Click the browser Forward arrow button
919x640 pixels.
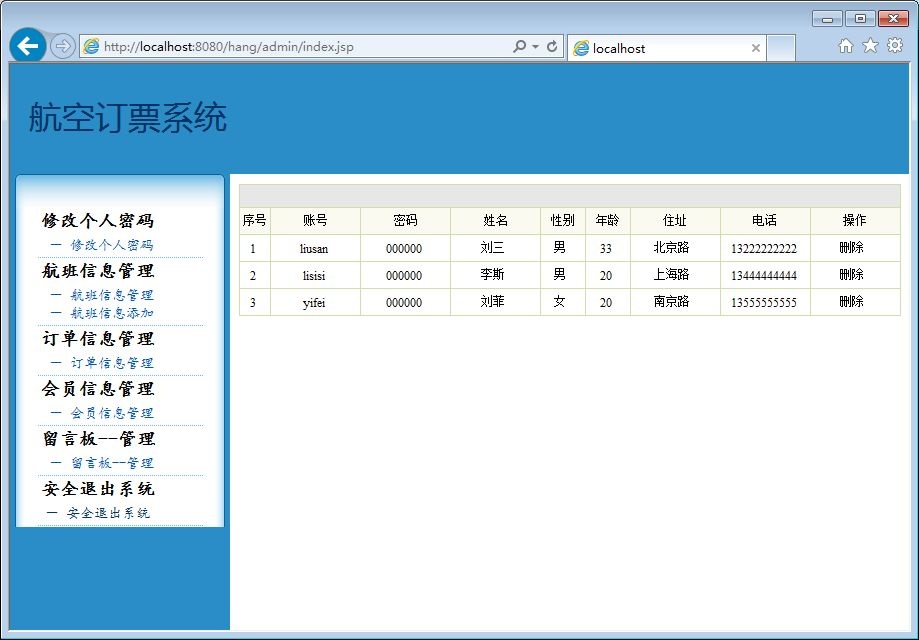[62, 46]
